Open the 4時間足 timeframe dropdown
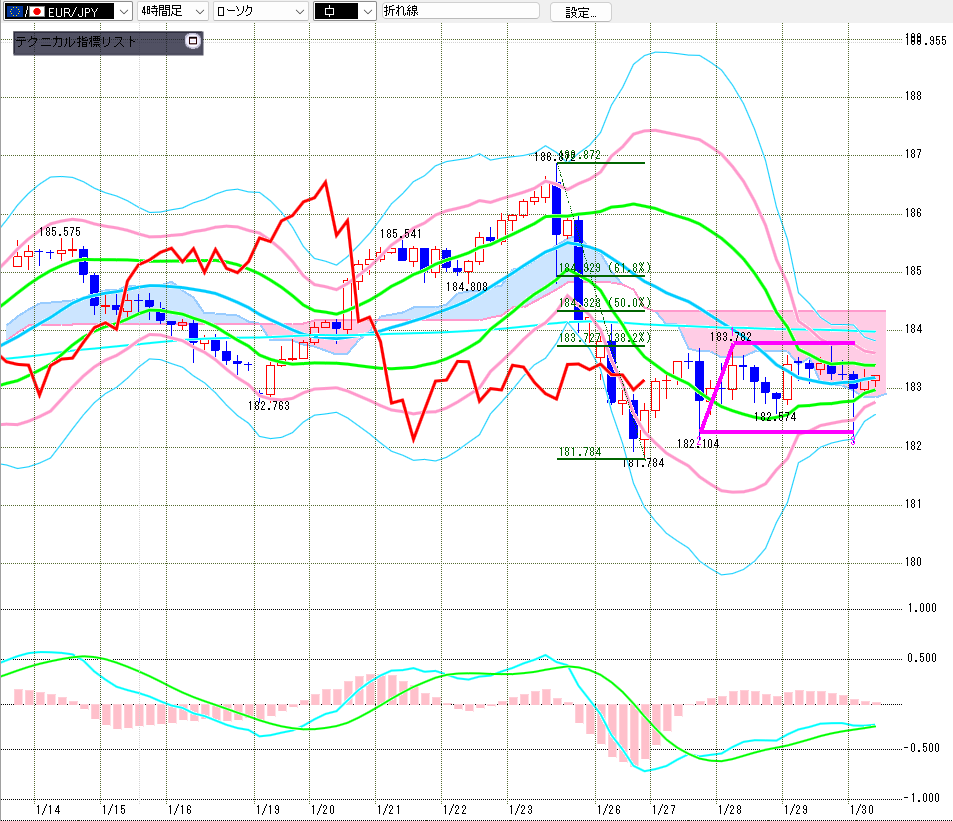Viewport: 953px width, 821px height. click(198, 11)
